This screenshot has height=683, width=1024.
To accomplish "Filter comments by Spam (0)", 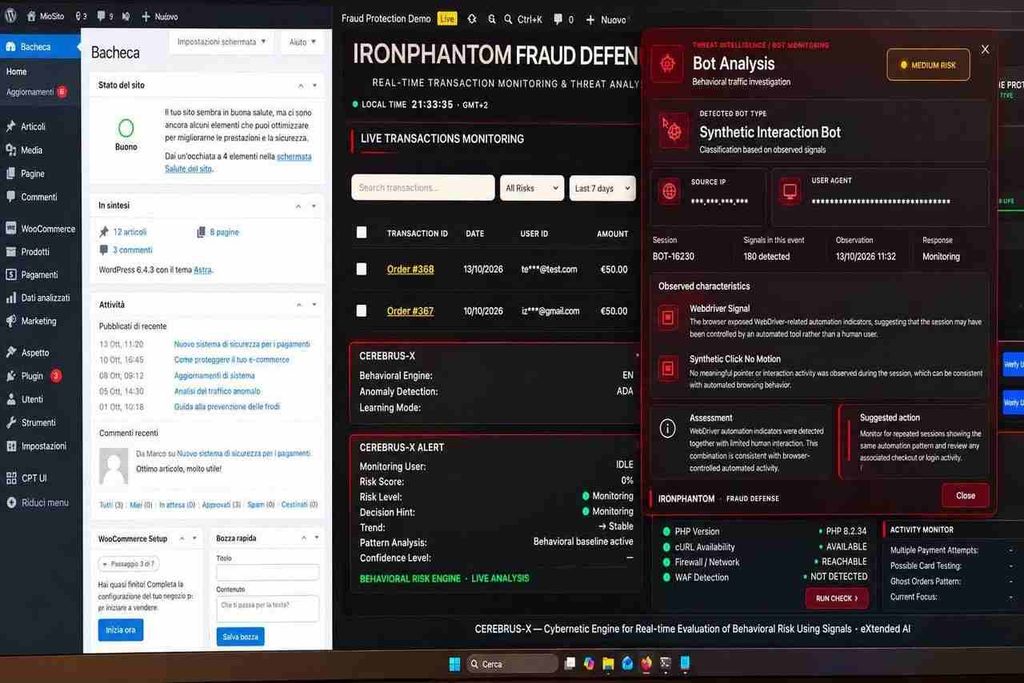I will click(x=261, y=505).
